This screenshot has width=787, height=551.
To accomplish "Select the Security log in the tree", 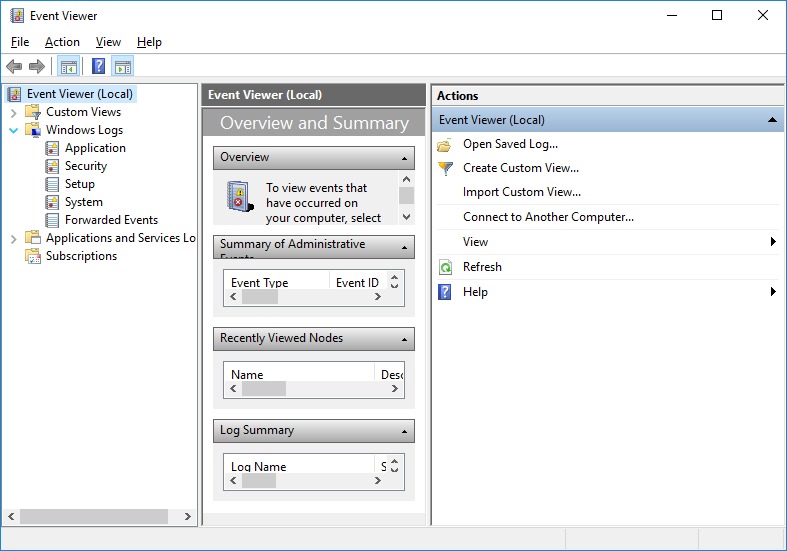I will 85,166.
